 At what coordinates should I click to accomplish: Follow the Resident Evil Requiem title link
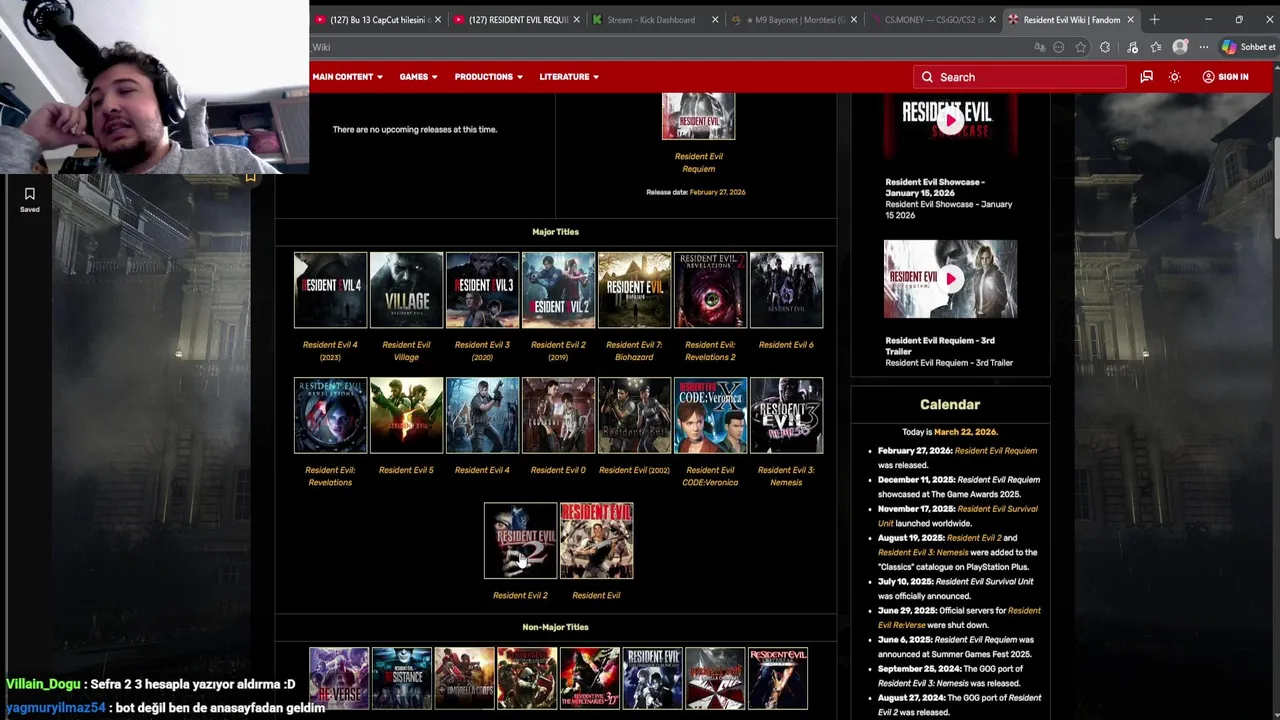click(698, 162)
